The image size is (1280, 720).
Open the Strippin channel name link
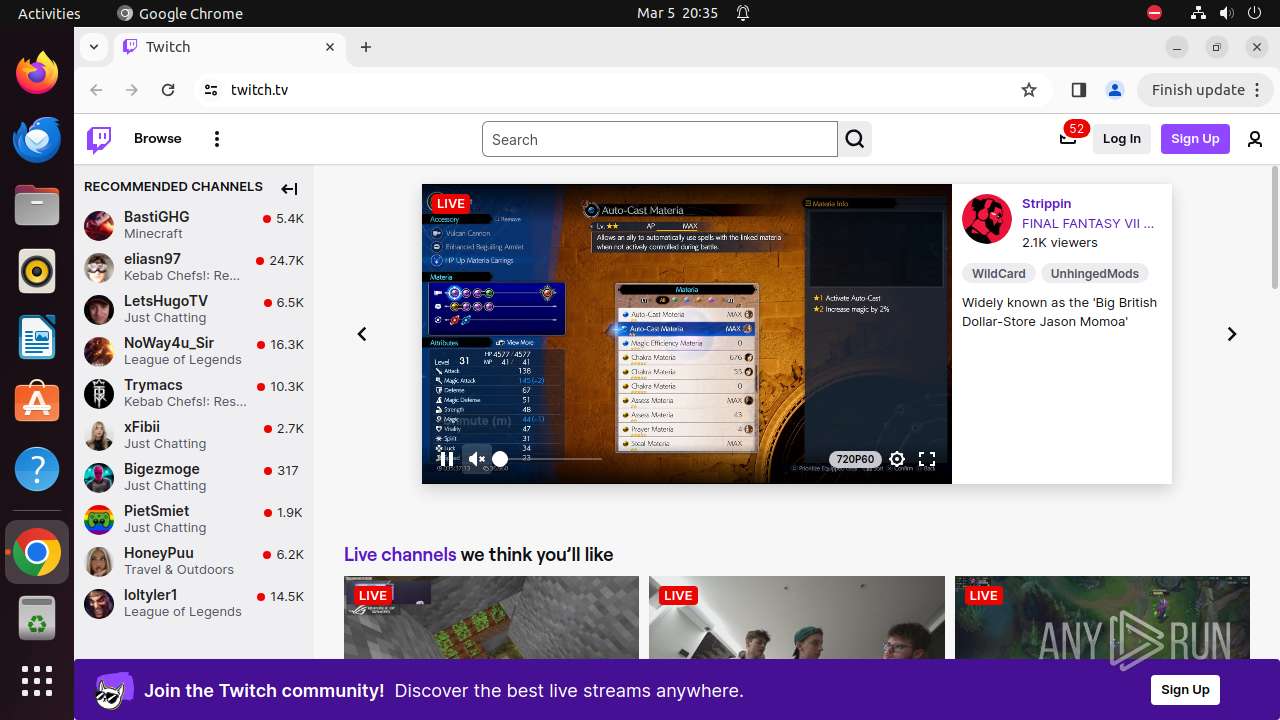click(x=1046, y=203)
